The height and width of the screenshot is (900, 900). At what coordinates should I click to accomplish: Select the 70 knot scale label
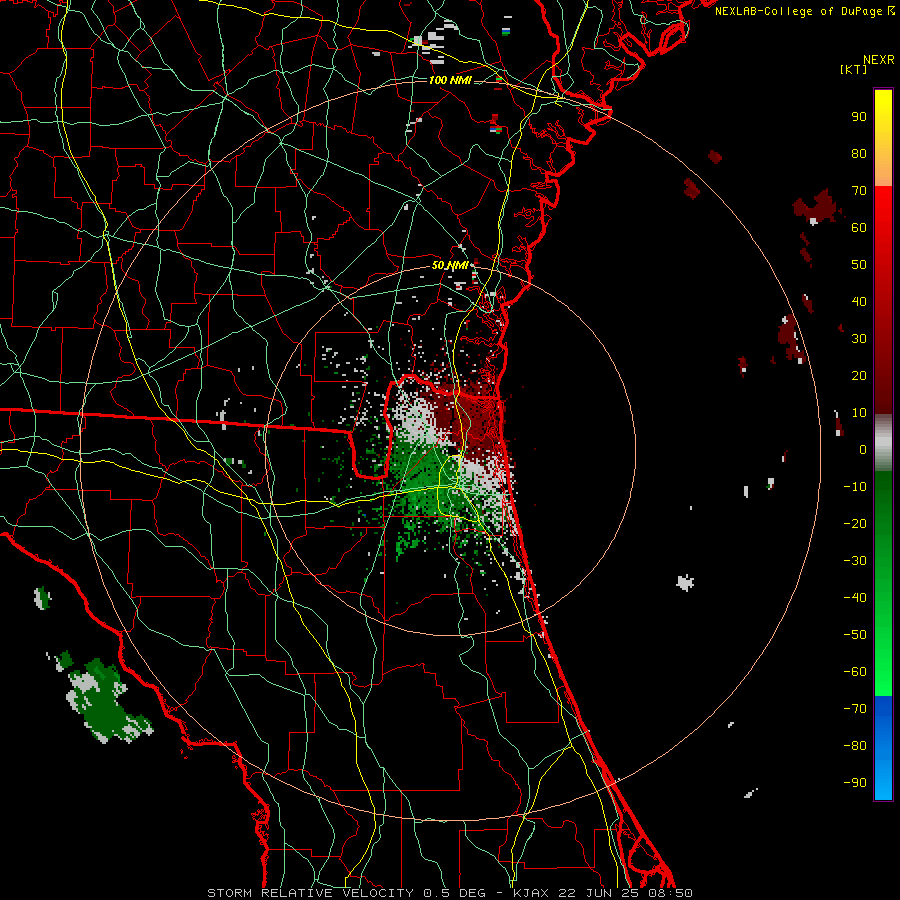859,191
